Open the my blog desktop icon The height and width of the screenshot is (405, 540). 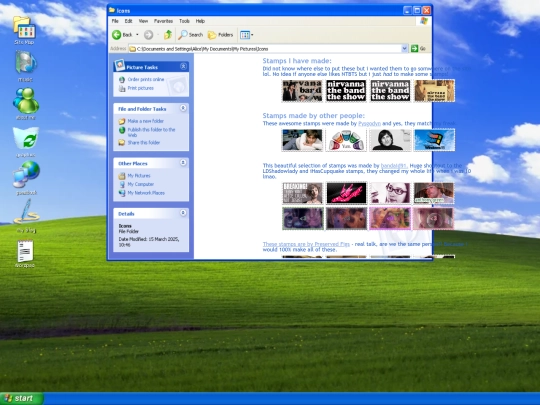26,215
